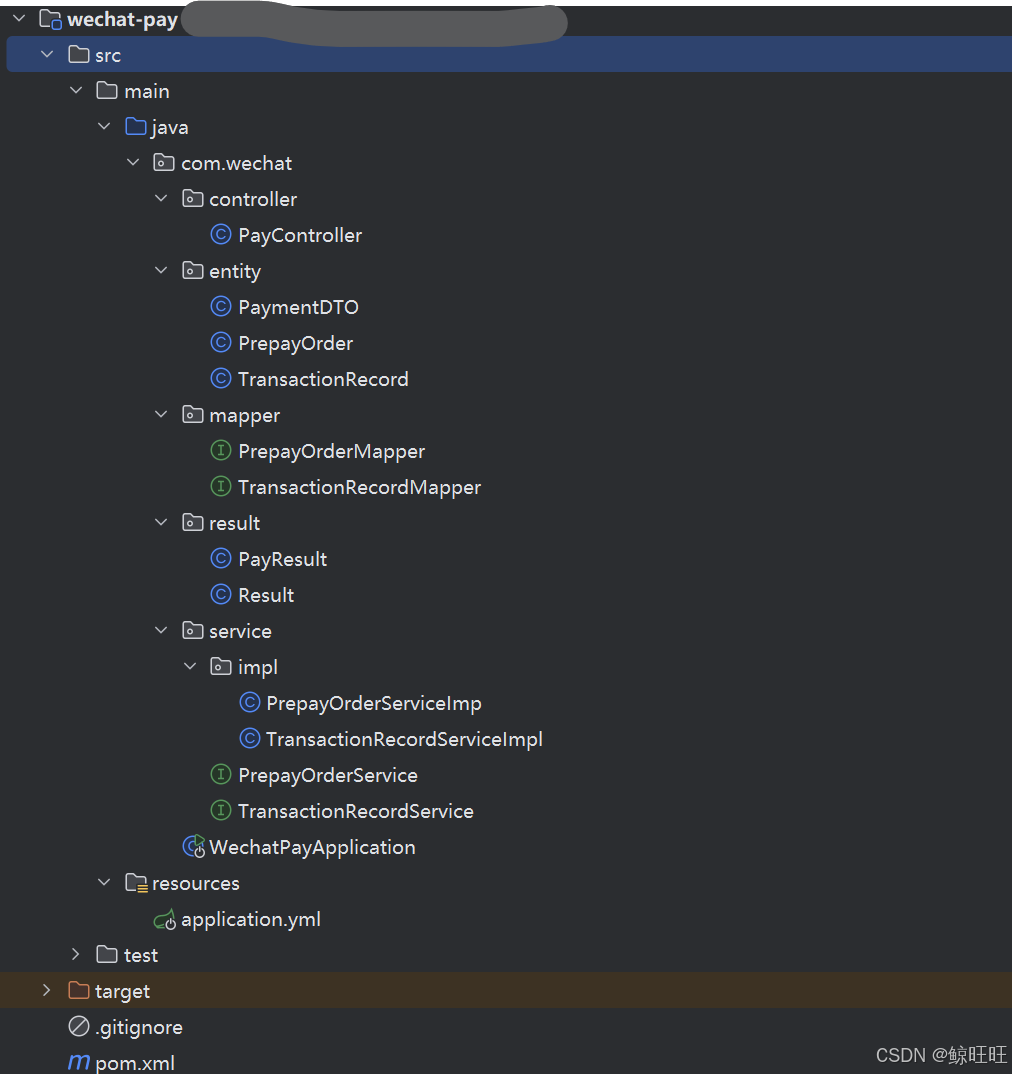1012x1074 pixels.
Task: Click the blue java source folder icon
Action: coord(136,127)
